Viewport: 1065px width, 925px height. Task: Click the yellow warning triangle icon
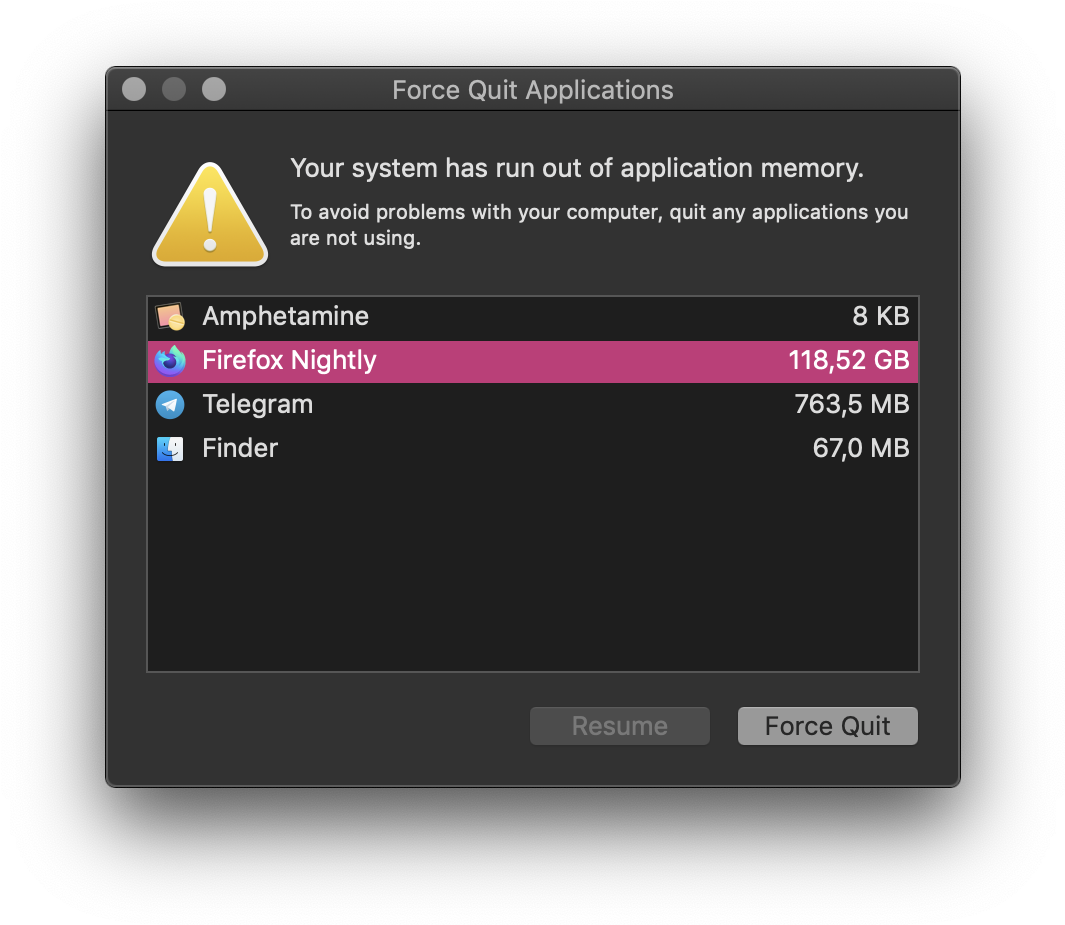(x=210, y=215)
